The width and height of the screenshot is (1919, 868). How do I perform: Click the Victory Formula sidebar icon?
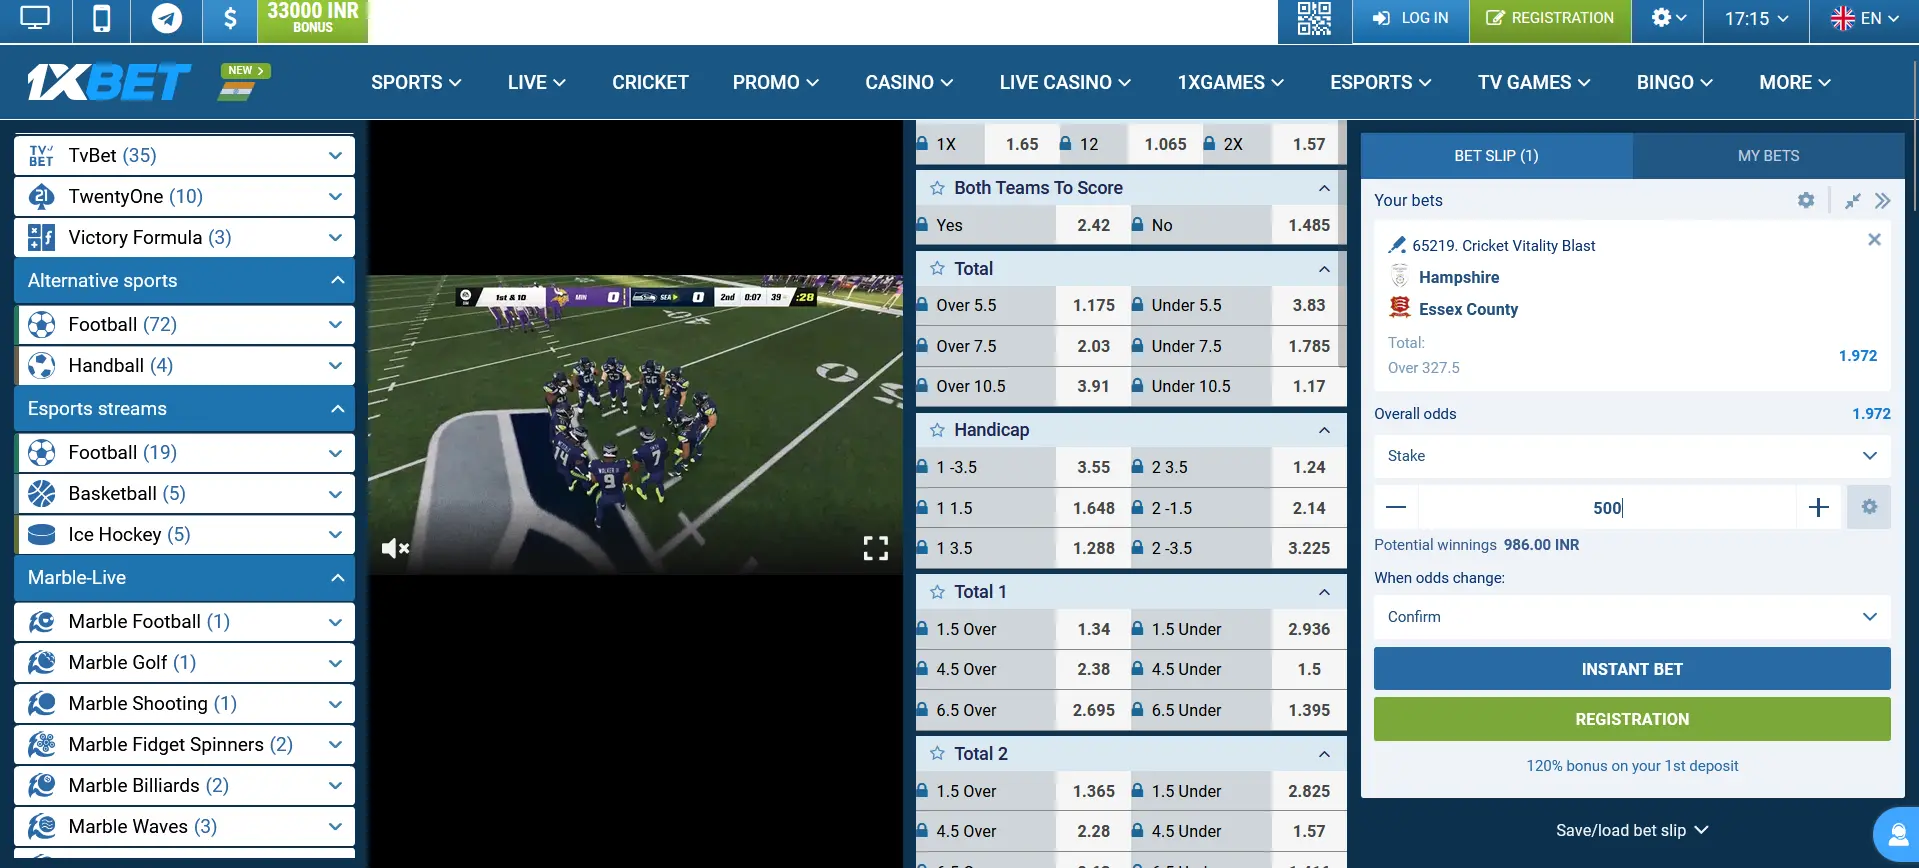click(x=42, y=237)
